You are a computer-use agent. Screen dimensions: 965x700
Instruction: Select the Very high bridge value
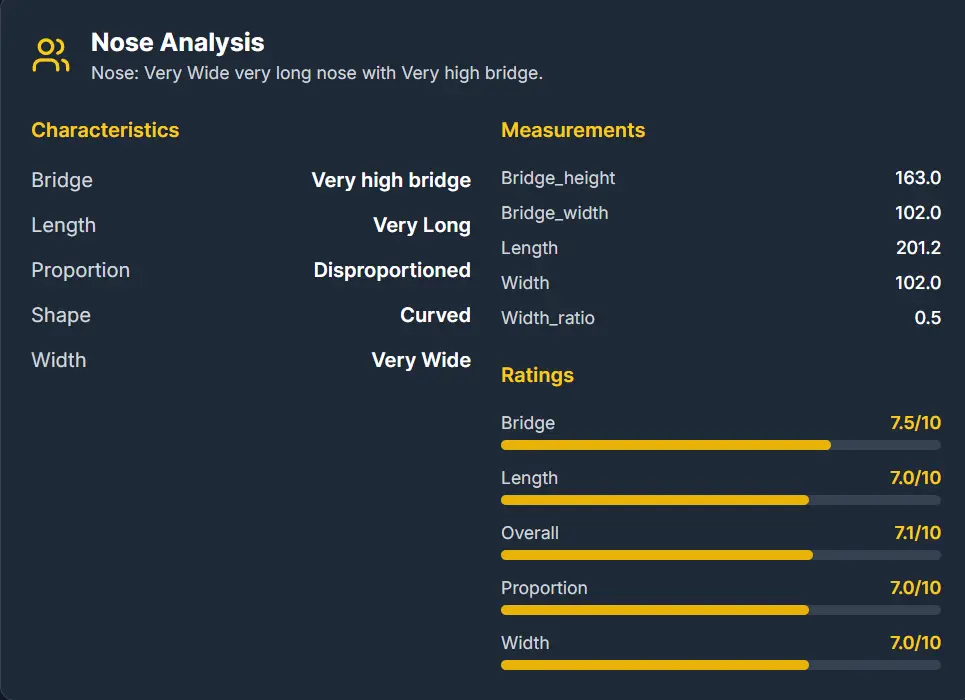pyautogui.click(x=391, y=180)
